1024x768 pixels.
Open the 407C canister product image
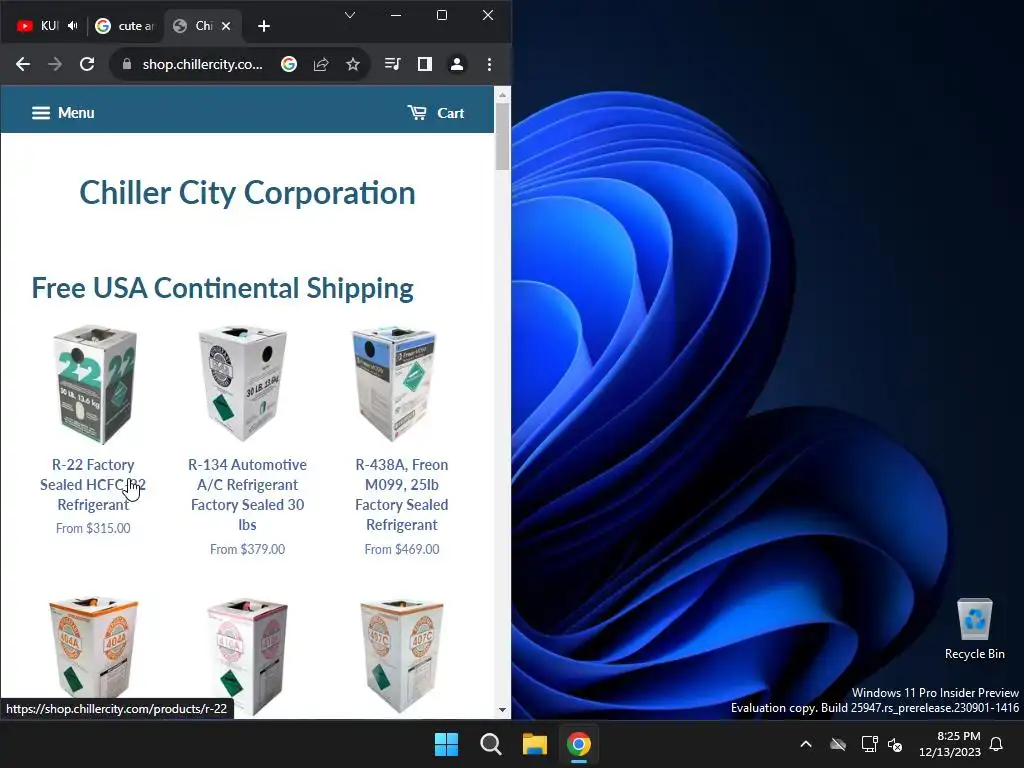402,655
